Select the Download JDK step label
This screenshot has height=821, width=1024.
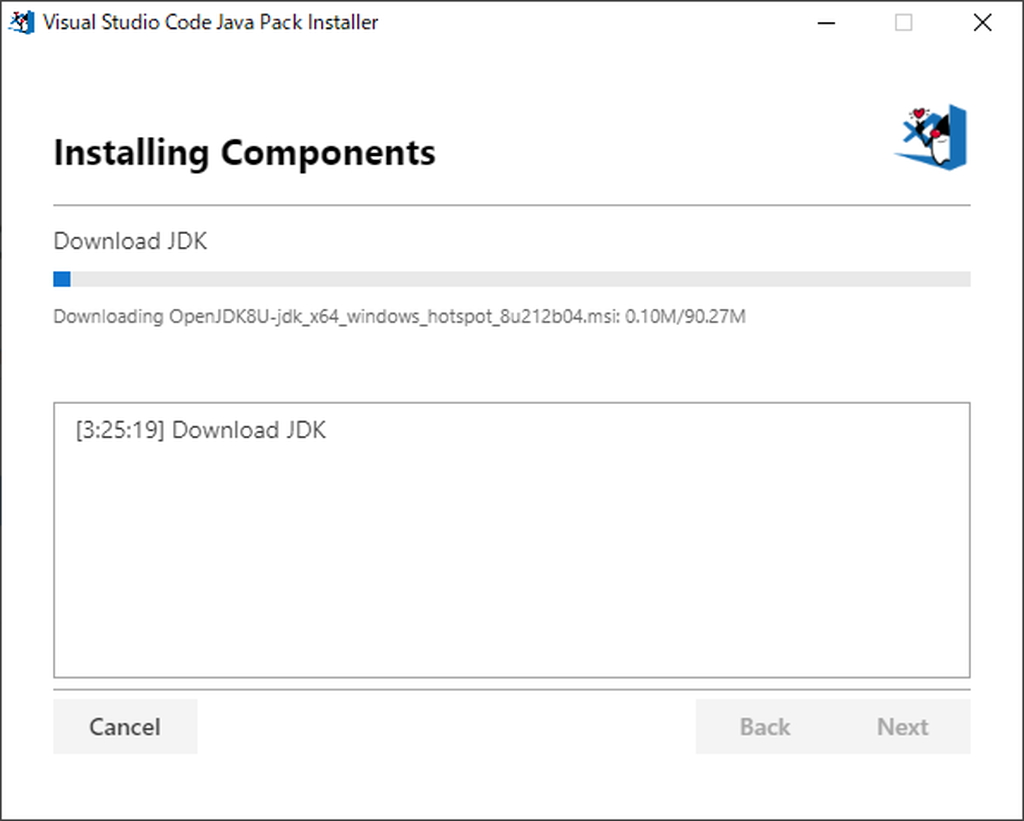click(x=129, y=241)
